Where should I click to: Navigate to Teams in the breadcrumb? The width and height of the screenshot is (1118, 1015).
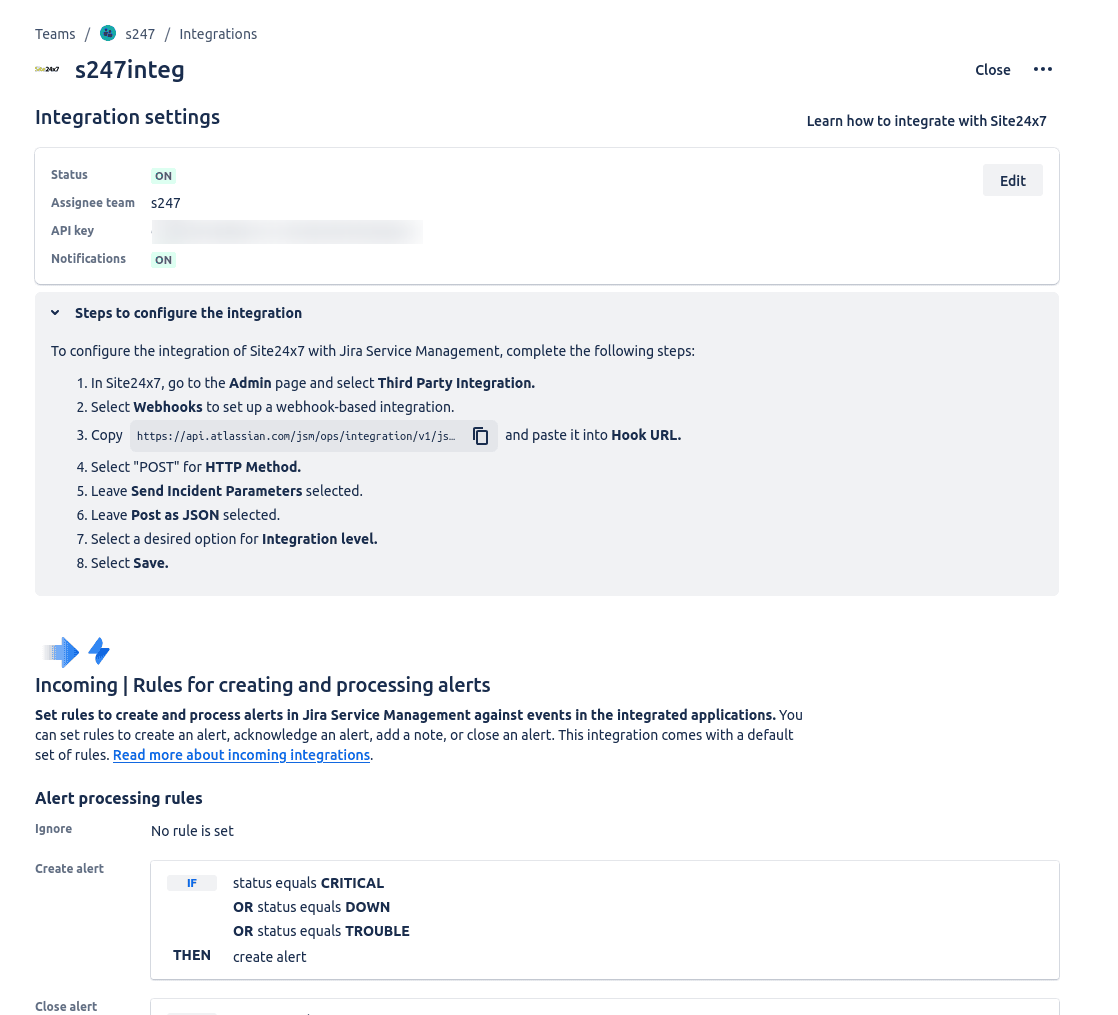click(x=55, y=33)
